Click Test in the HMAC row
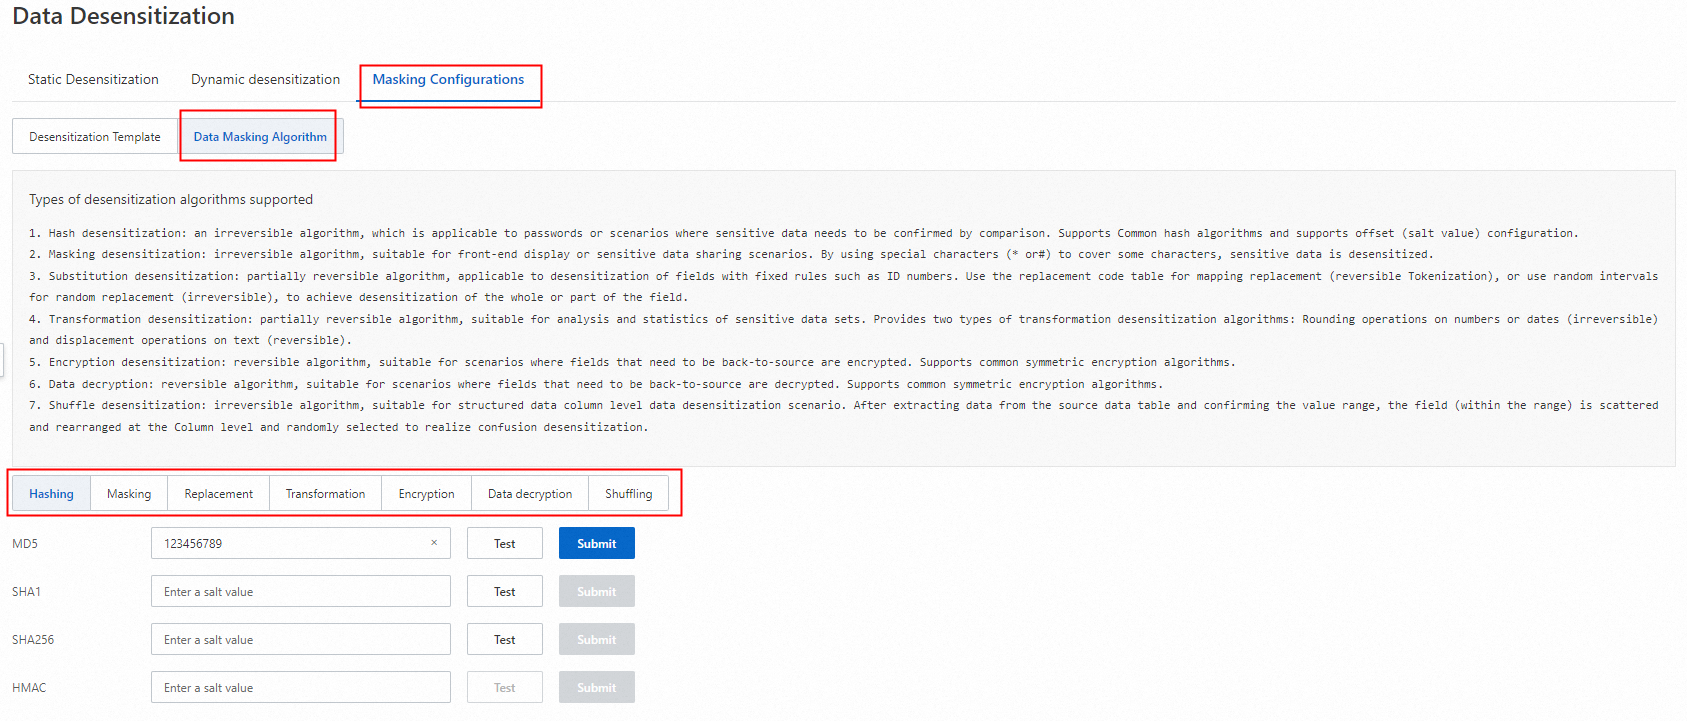This screenshot has height=721, width=1687. coord(505,687)
